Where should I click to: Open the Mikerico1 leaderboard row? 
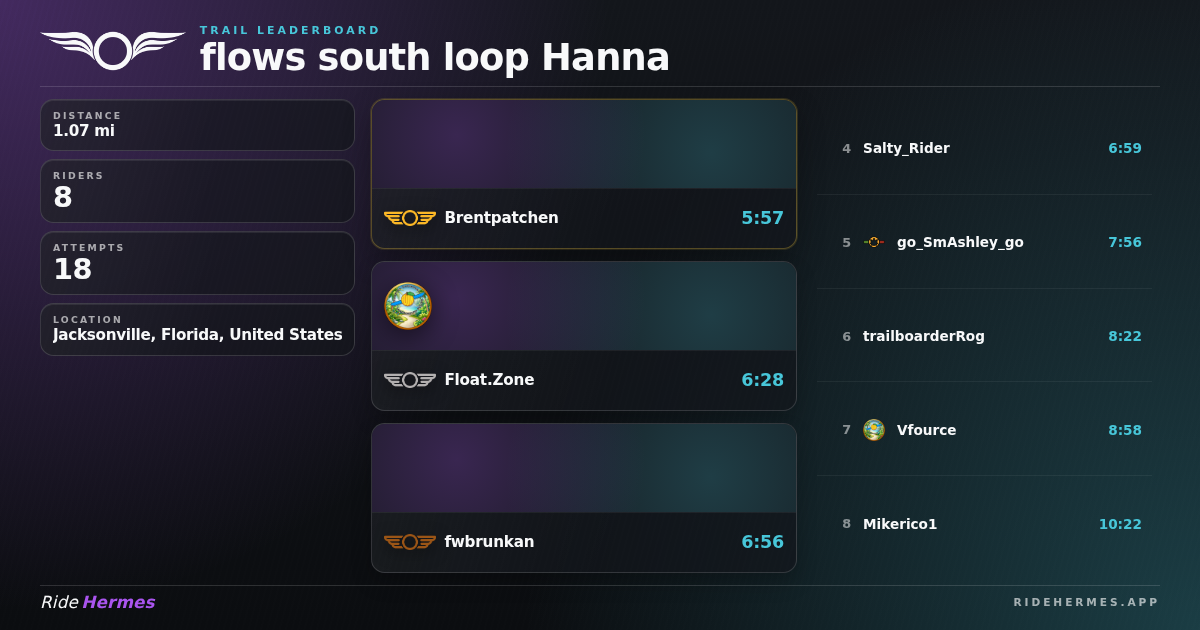click(984, 524)
